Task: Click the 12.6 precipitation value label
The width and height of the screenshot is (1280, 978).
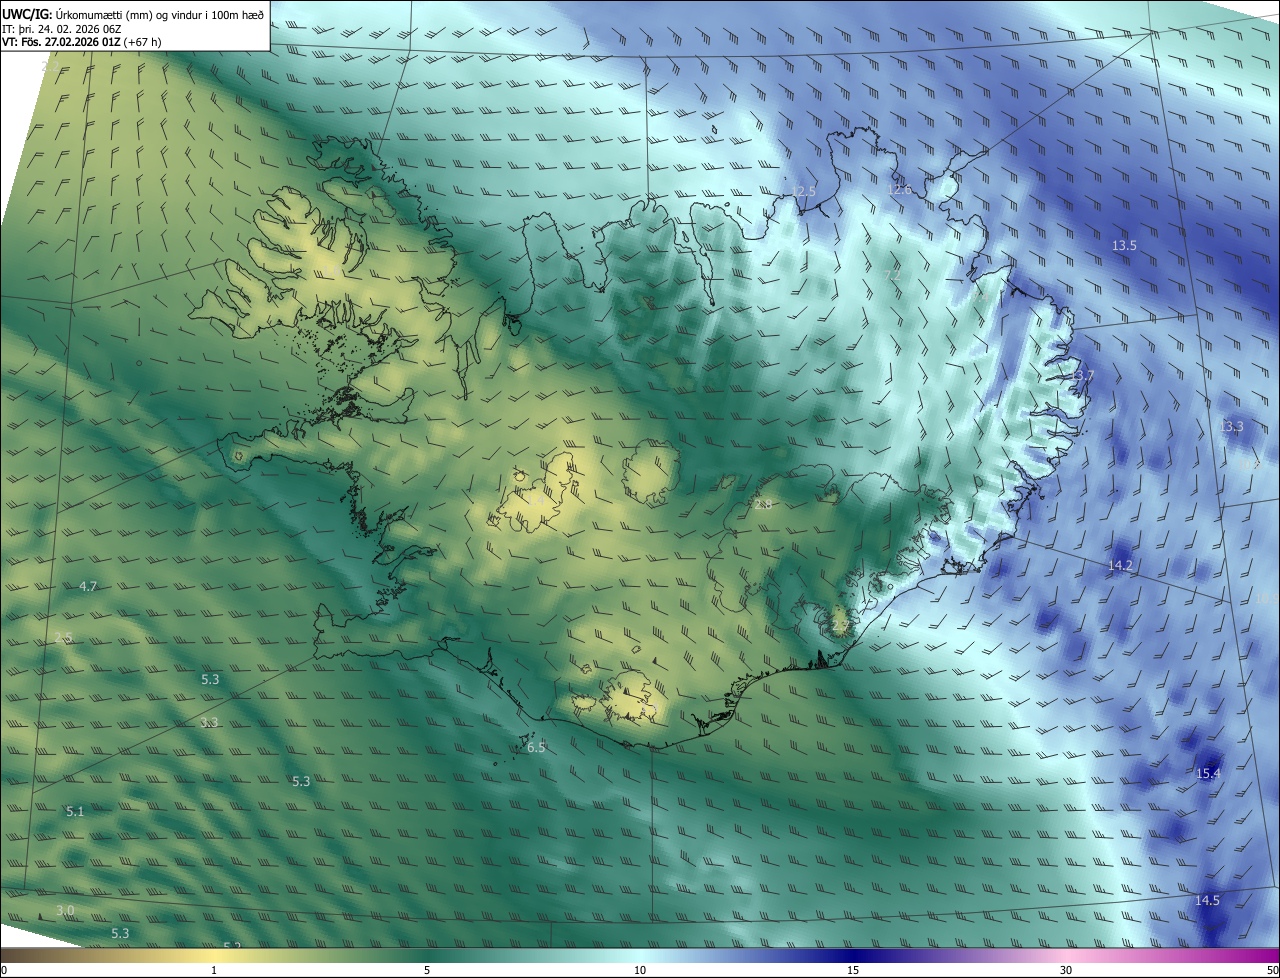Action: coord(900,190)
